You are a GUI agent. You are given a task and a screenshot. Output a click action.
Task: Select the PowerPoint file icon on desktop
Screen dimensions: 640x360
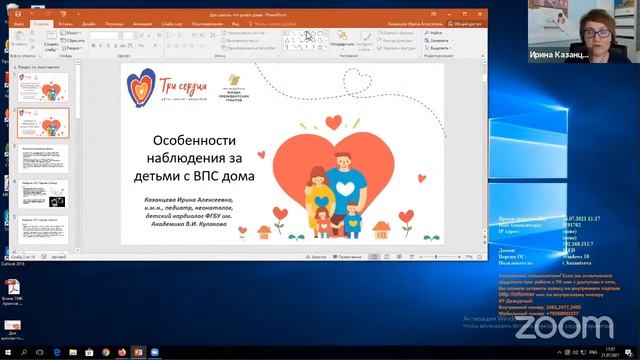(x=12, y=329)
